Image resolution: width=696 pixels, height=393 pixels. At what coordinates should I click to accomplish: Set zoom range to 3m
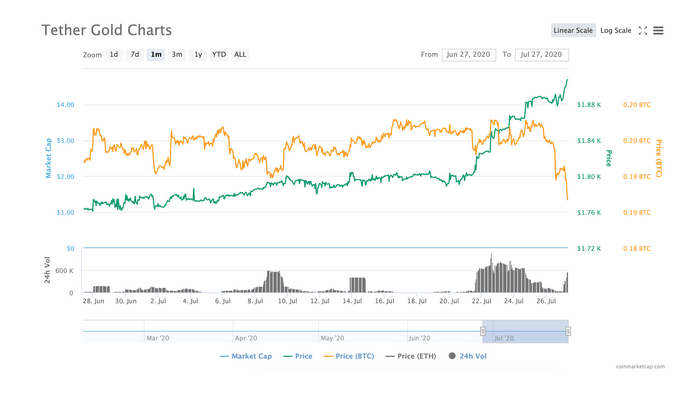(177, 55)
